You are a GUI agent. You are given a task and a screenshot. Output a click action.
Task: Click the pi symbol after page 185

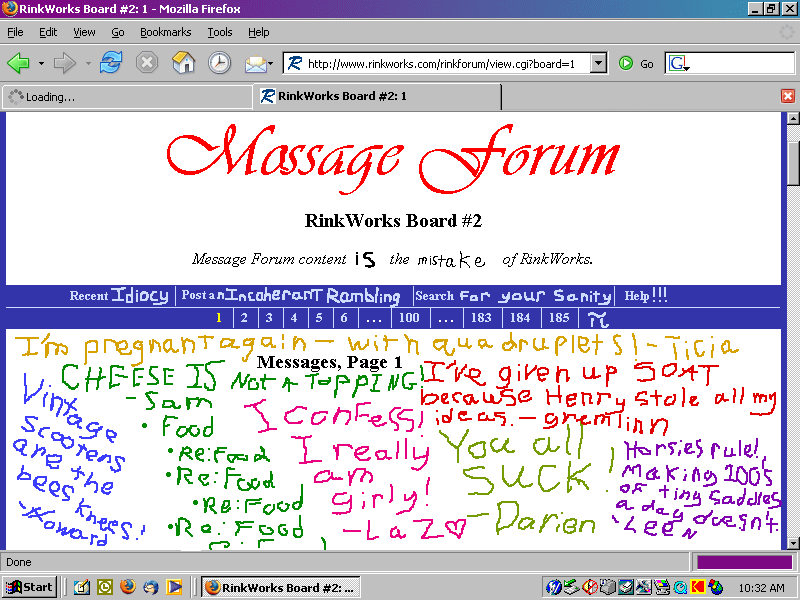[597, 319]
